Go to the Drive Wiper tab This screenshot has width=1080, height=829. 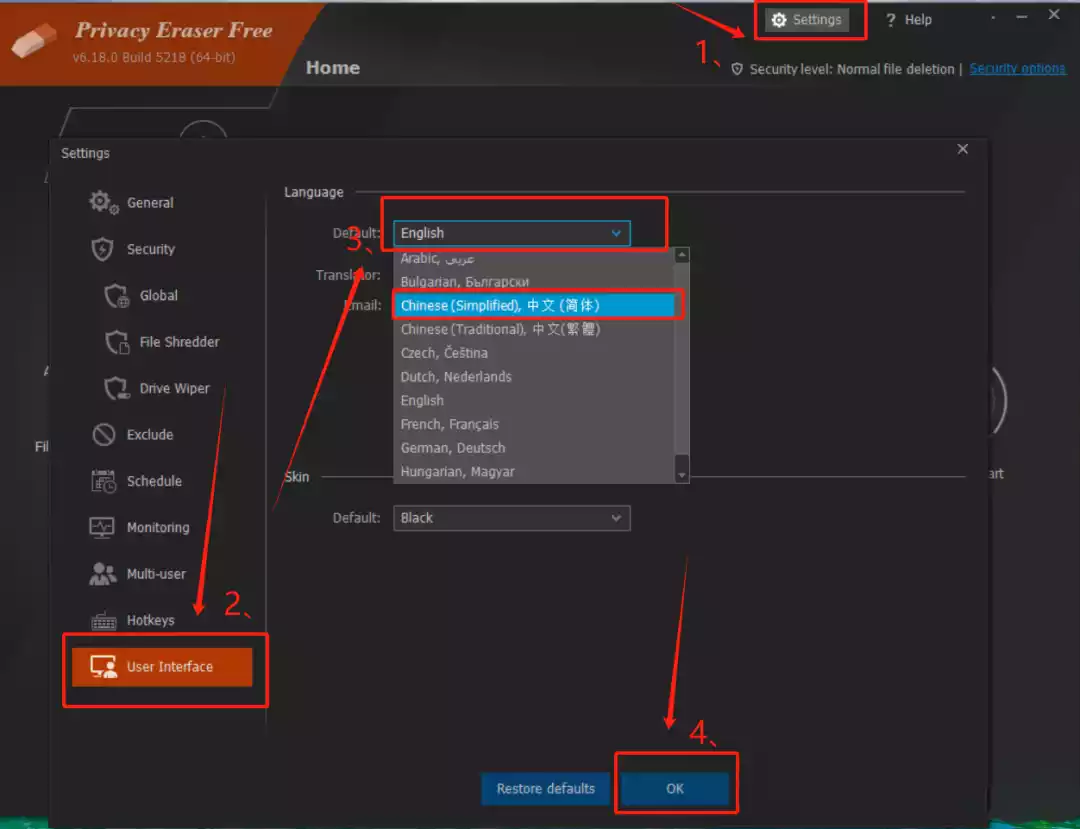(x=174, y=388)
